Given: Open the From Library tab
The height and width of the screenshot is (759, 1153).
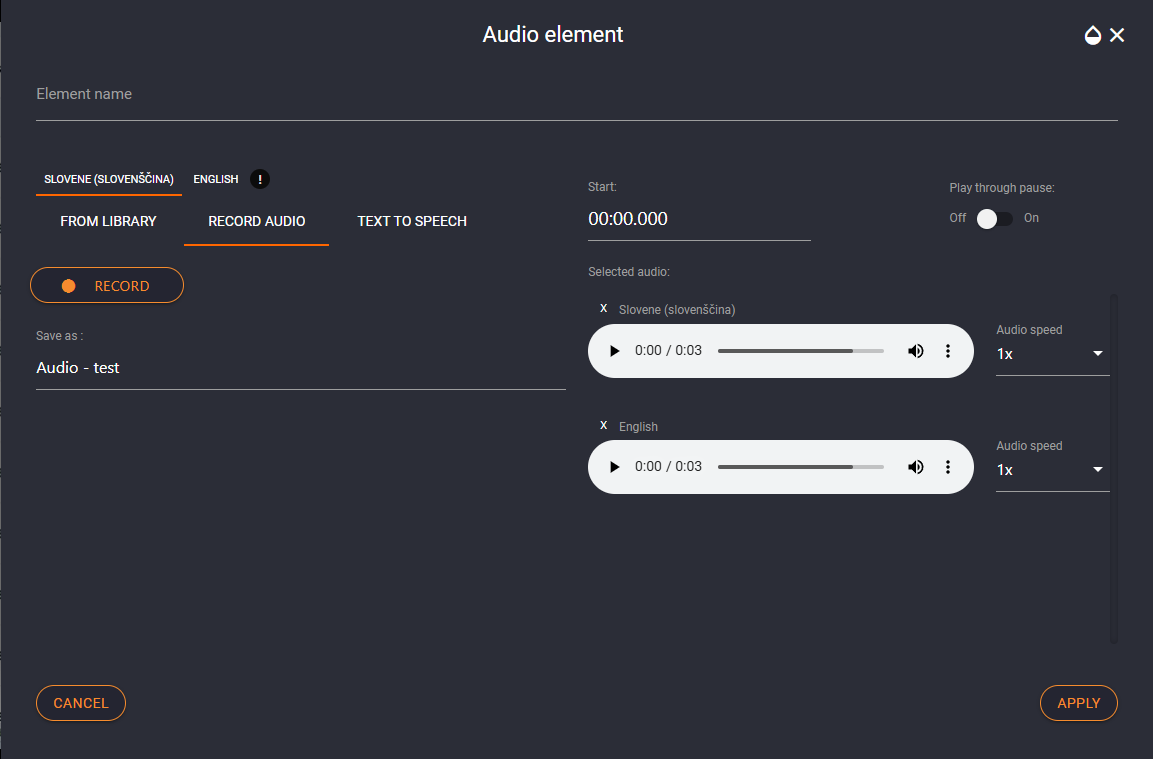Looking at the screenshot, I should (x=108, y=221).
